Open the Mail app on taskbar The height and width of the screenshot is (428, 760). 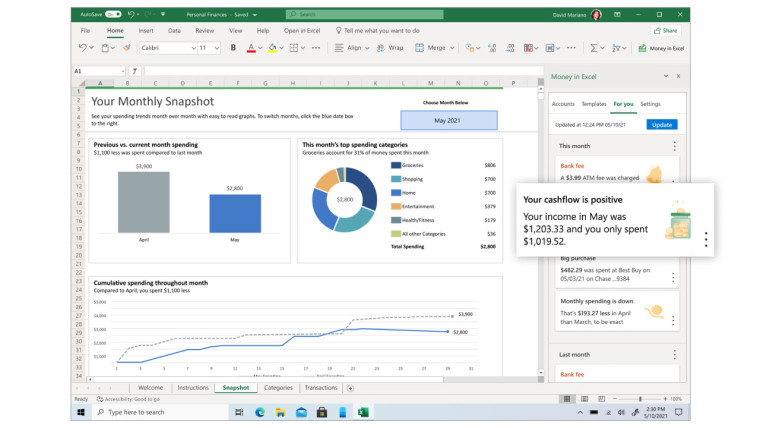click(301, 412)
